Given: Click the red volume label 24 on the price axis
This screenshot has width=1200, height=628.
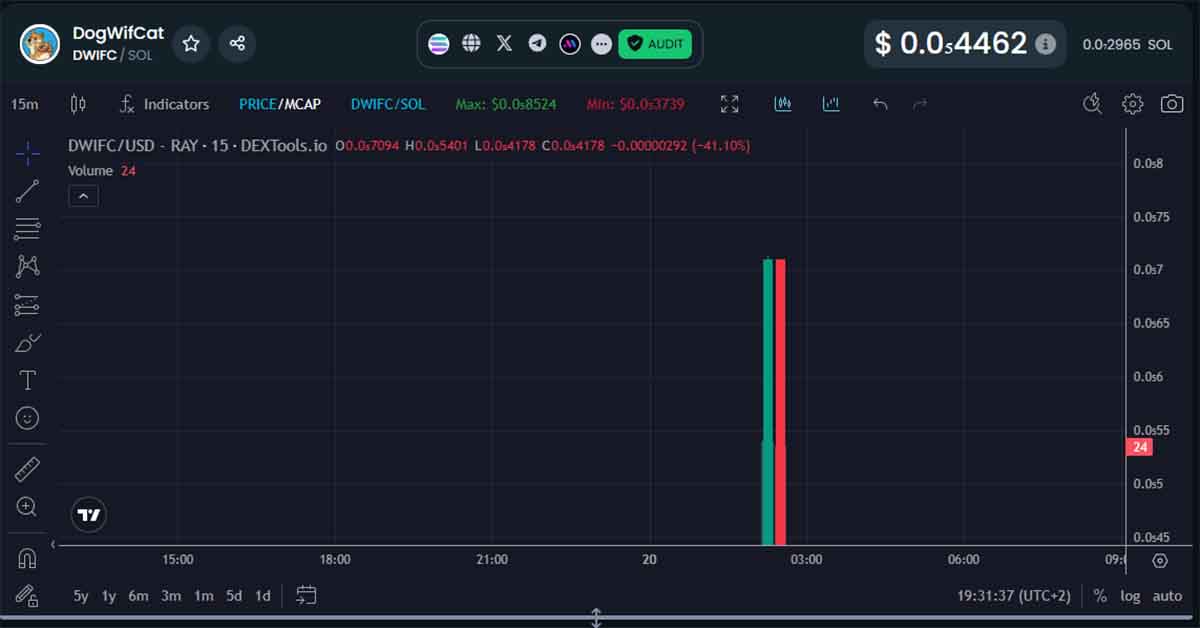Looking at the screenshot, I should click(1139, 447).
